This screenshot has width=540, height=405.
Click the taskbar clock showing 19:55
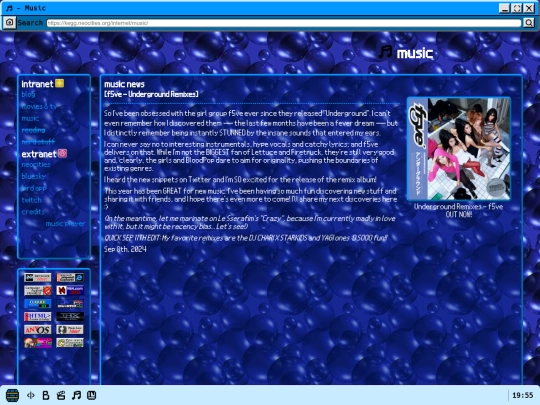click(x=522, y=395)
